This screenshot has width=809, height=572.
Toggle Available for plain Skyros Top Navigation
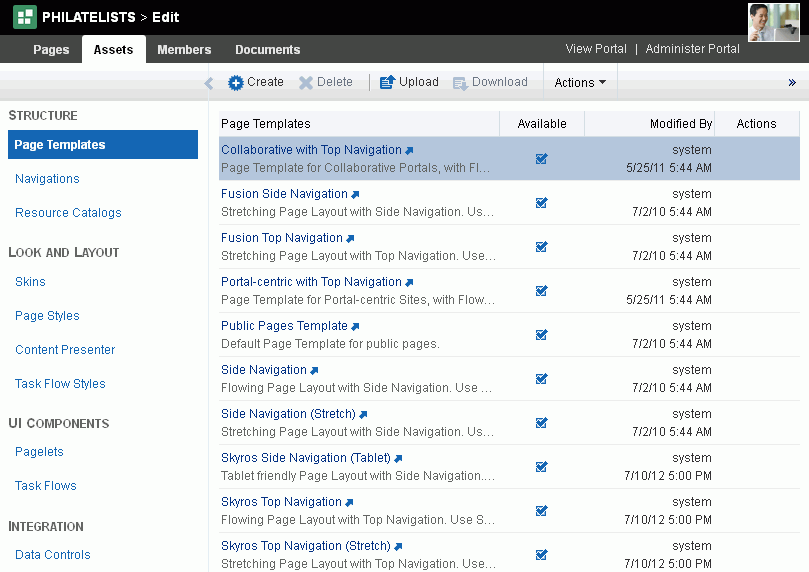[541, 511]
